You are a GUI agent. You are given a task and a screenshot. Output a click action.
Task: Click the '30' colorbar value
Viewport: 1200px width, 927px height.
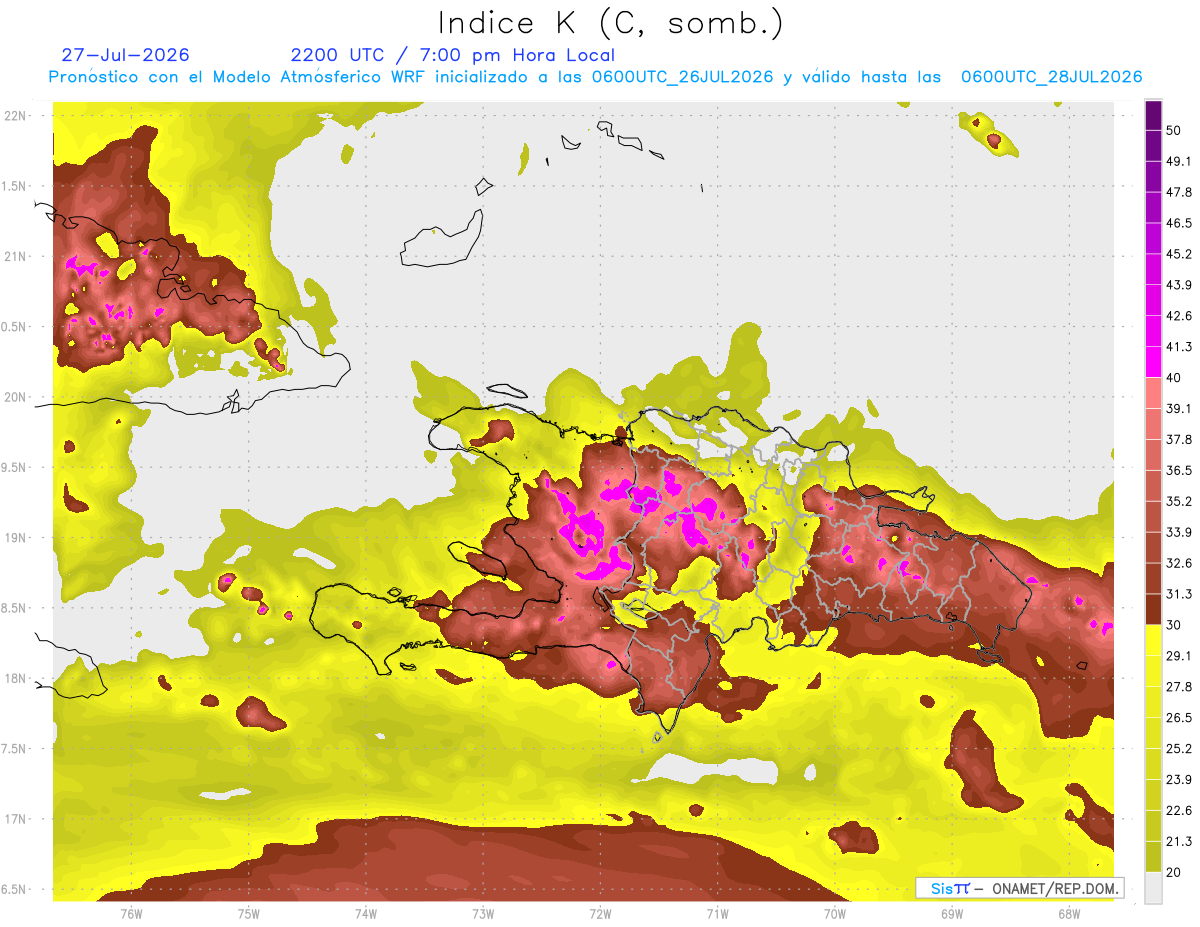1173,625
